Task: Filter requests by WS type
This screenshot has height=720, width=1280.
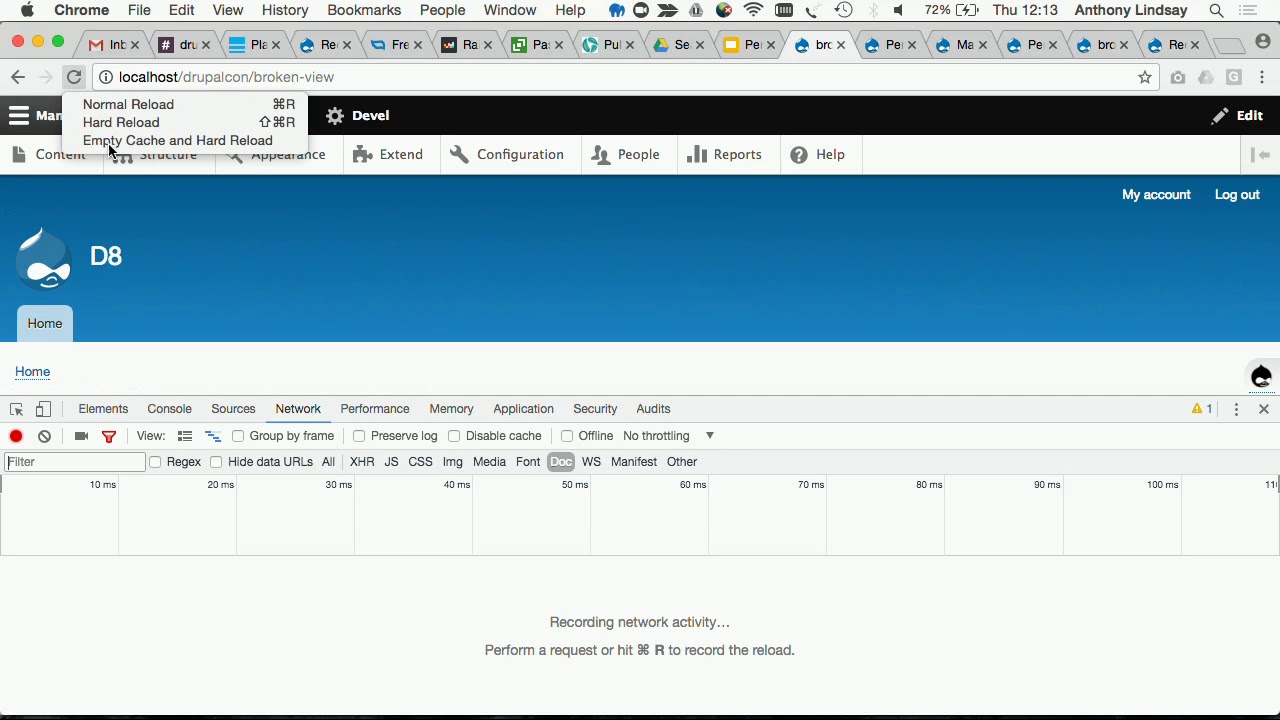Action: (x=591, y=462)
